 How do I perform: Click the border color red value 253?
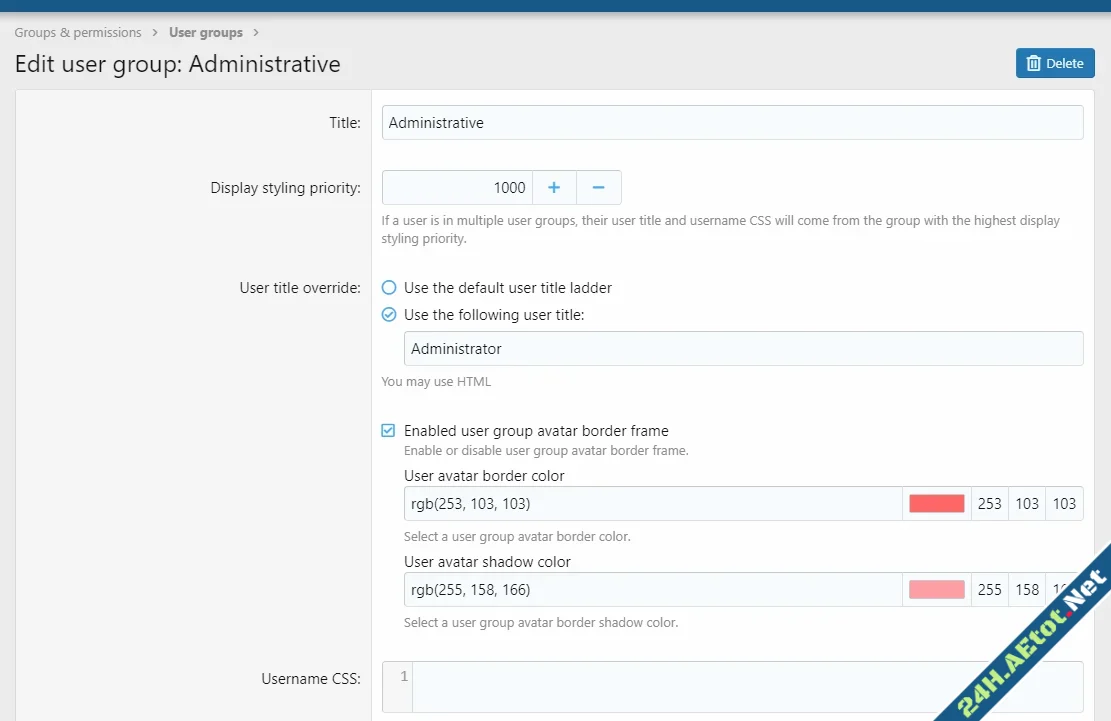coord(989,504)
